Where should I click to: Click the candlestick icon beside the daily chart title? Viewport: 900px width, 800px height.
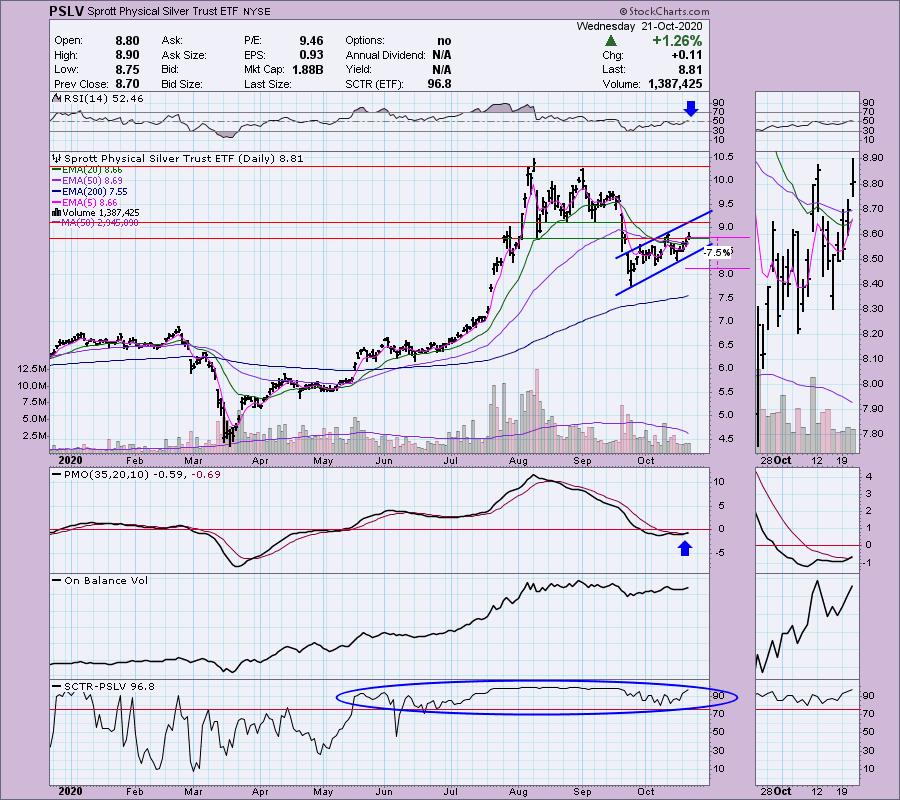click(56, 158)
